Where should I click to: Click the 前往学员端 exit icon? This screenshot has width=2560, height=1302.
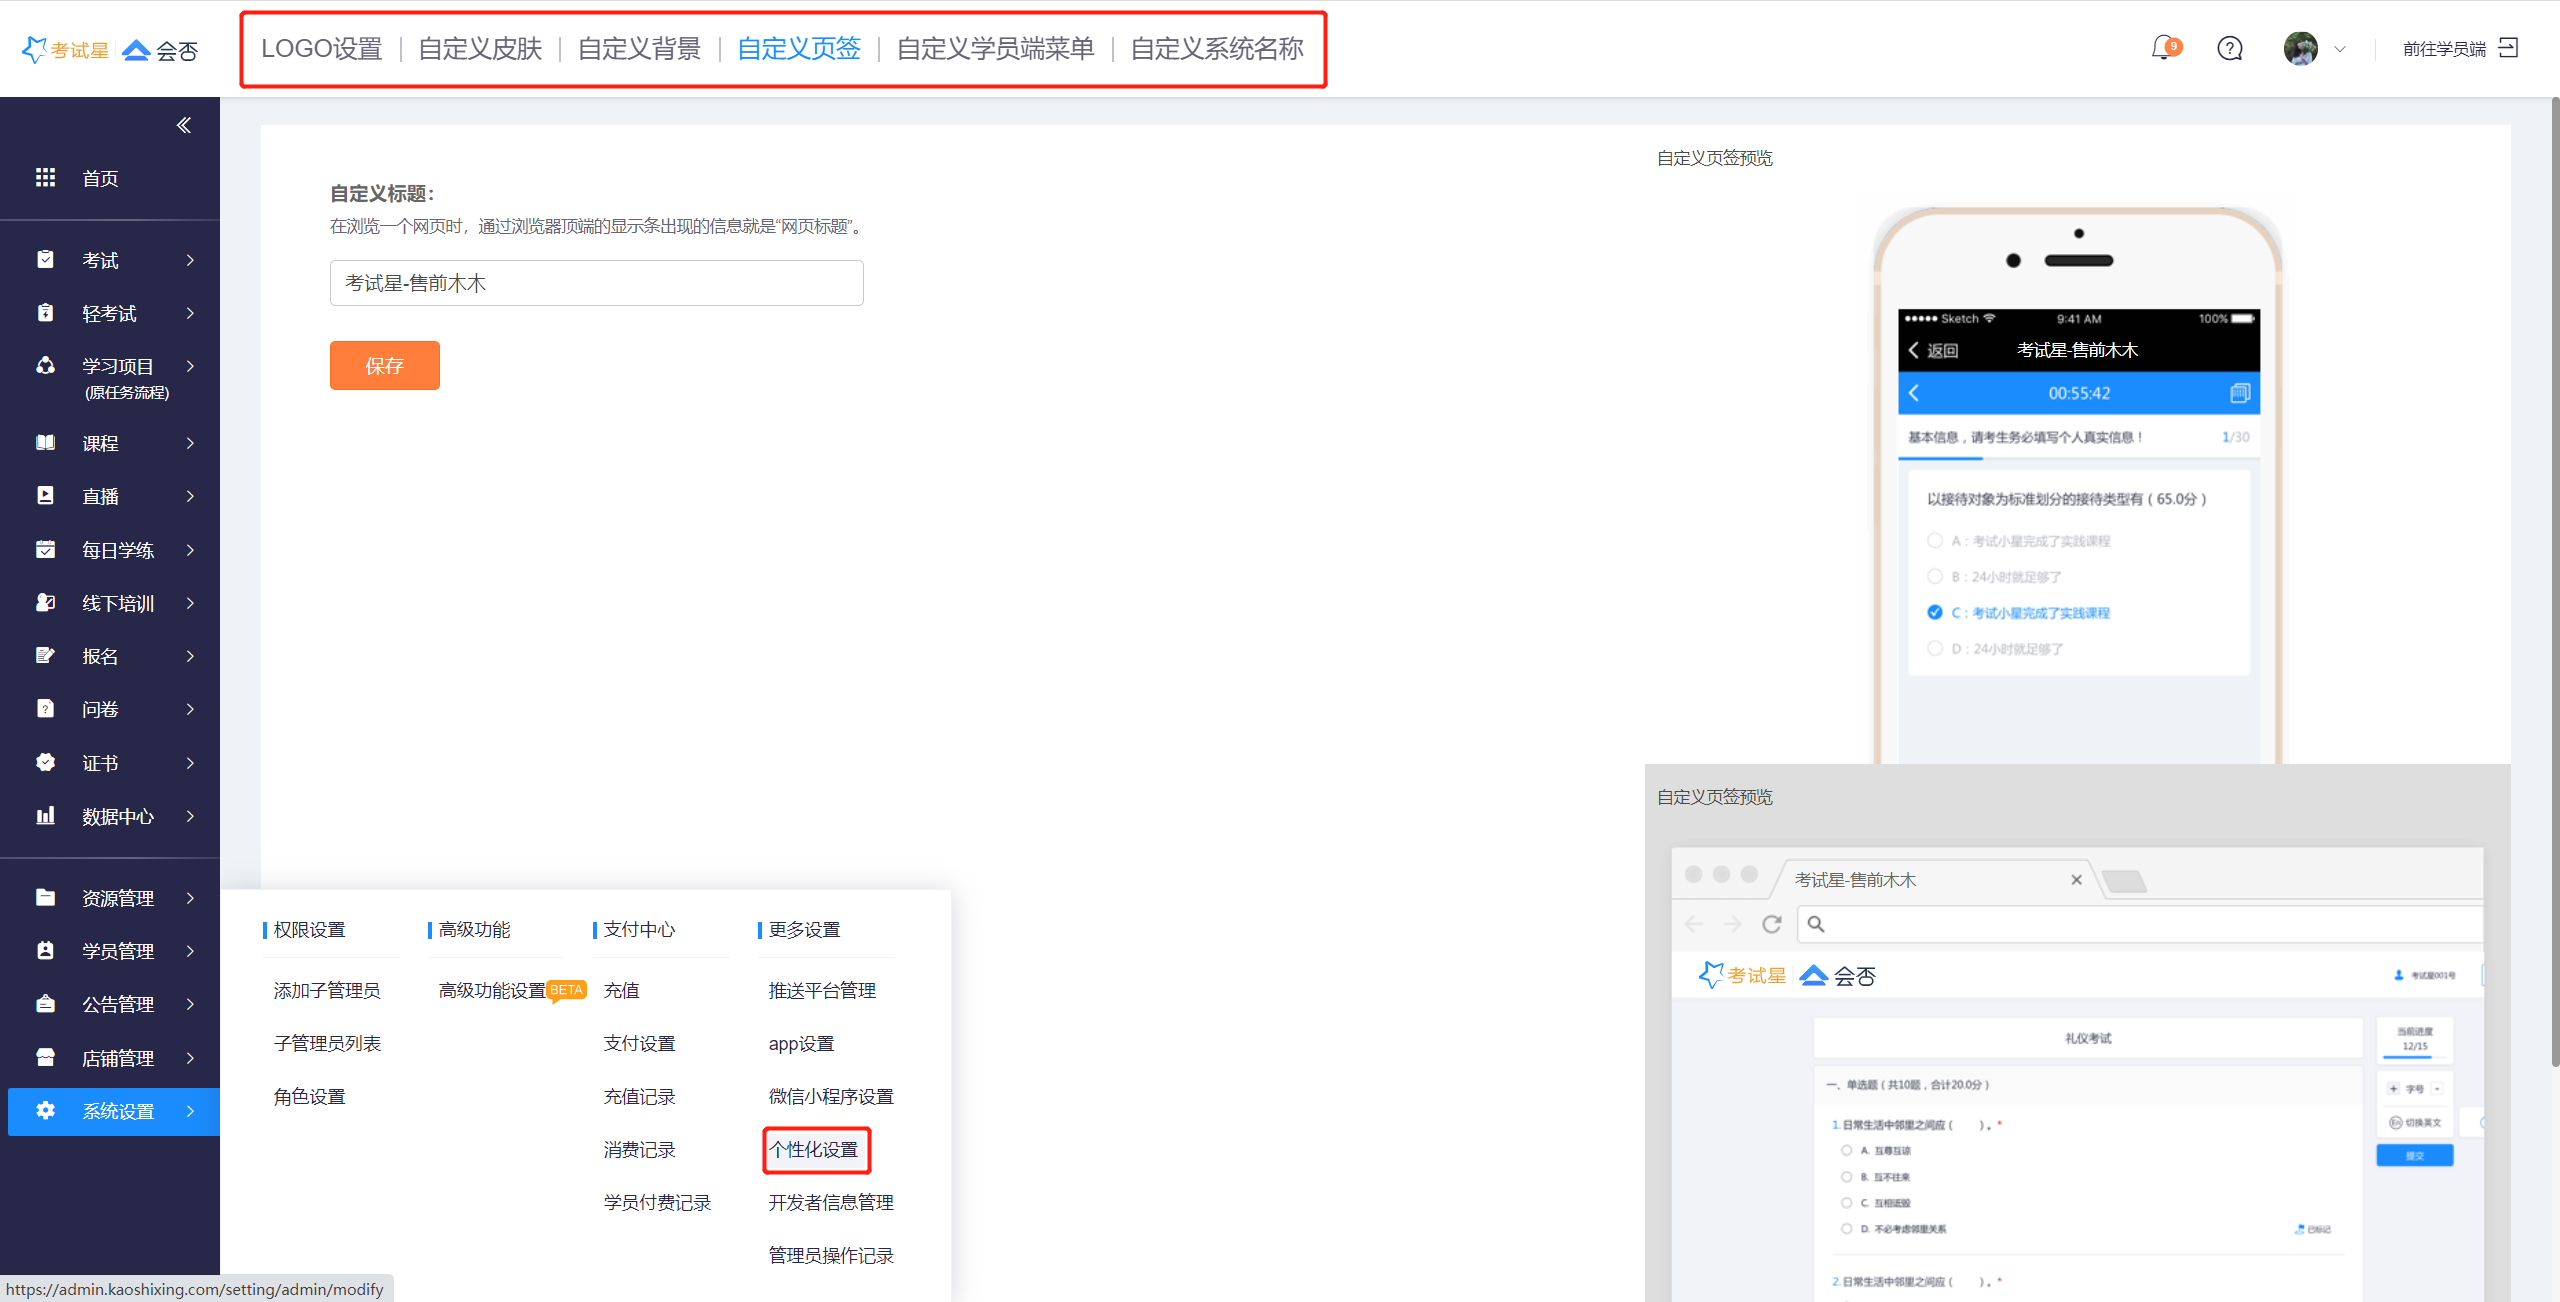point(2508,48)
